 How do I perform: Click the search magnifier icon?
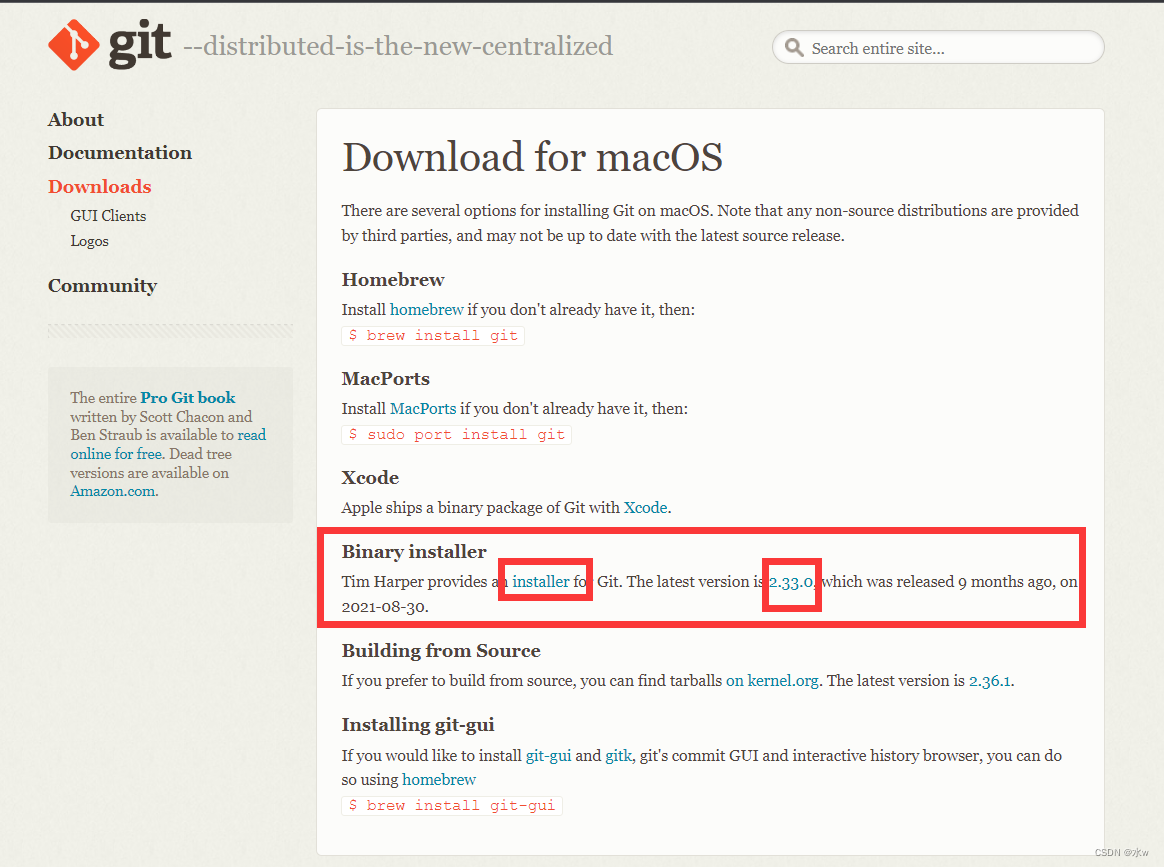point(794,48)
